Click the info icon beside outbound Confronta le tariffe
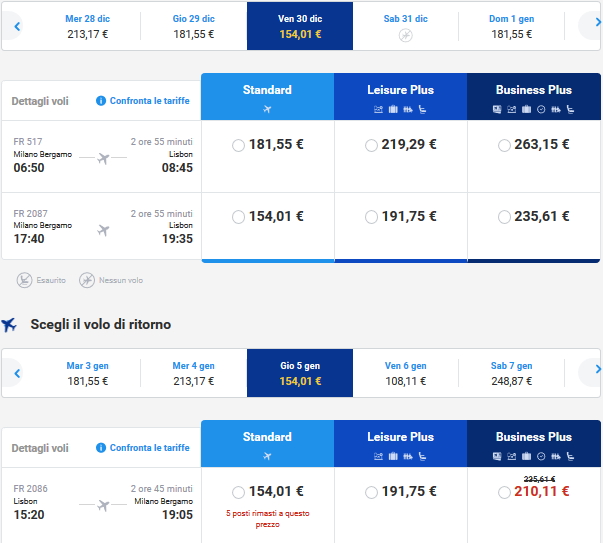 coord(101,101)
